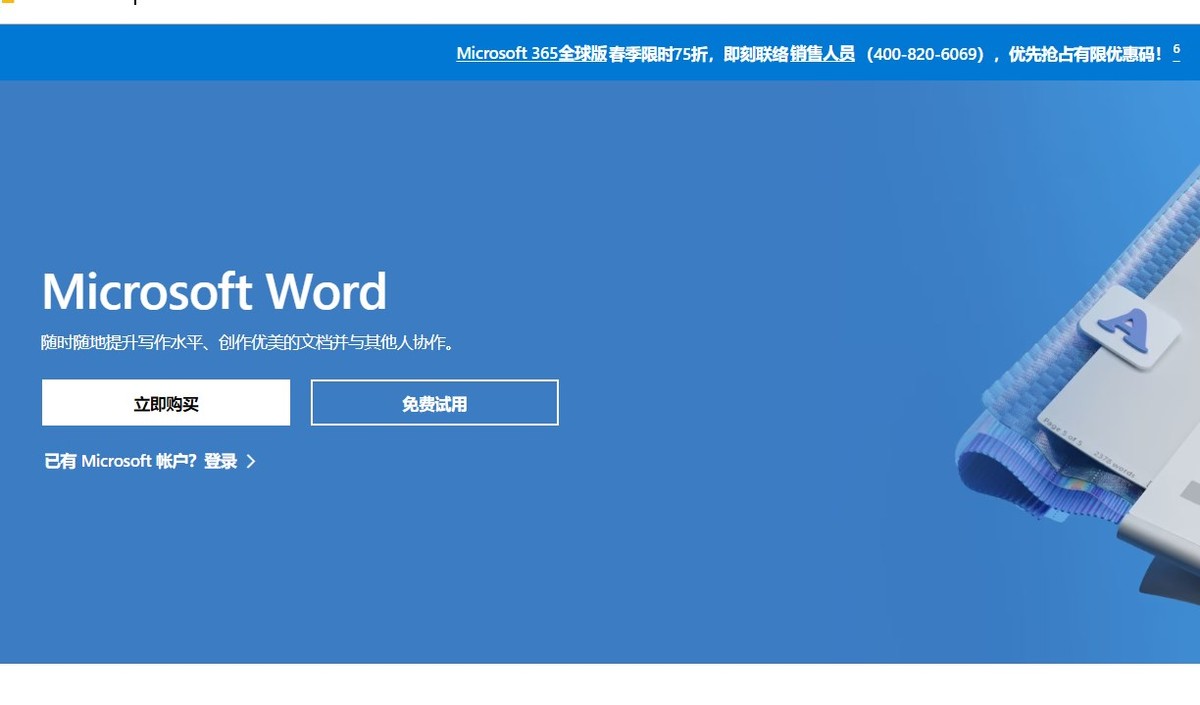Click the 立即购买 purchase button
Image resolution: width=1200 pixels, height=705 pixels.
(165, 402)
